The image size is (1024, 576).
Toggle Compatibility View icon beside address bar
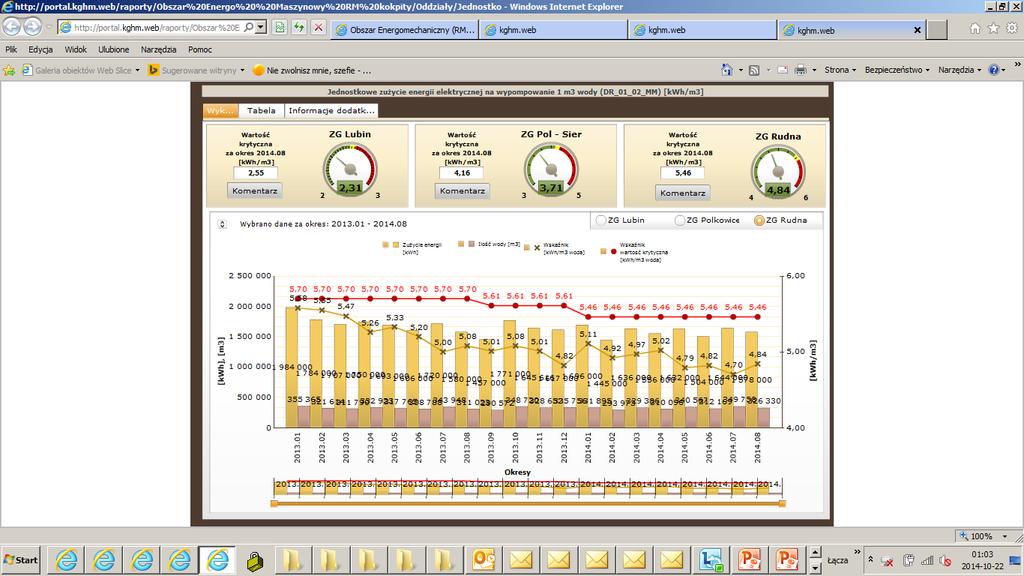[280, 27]
